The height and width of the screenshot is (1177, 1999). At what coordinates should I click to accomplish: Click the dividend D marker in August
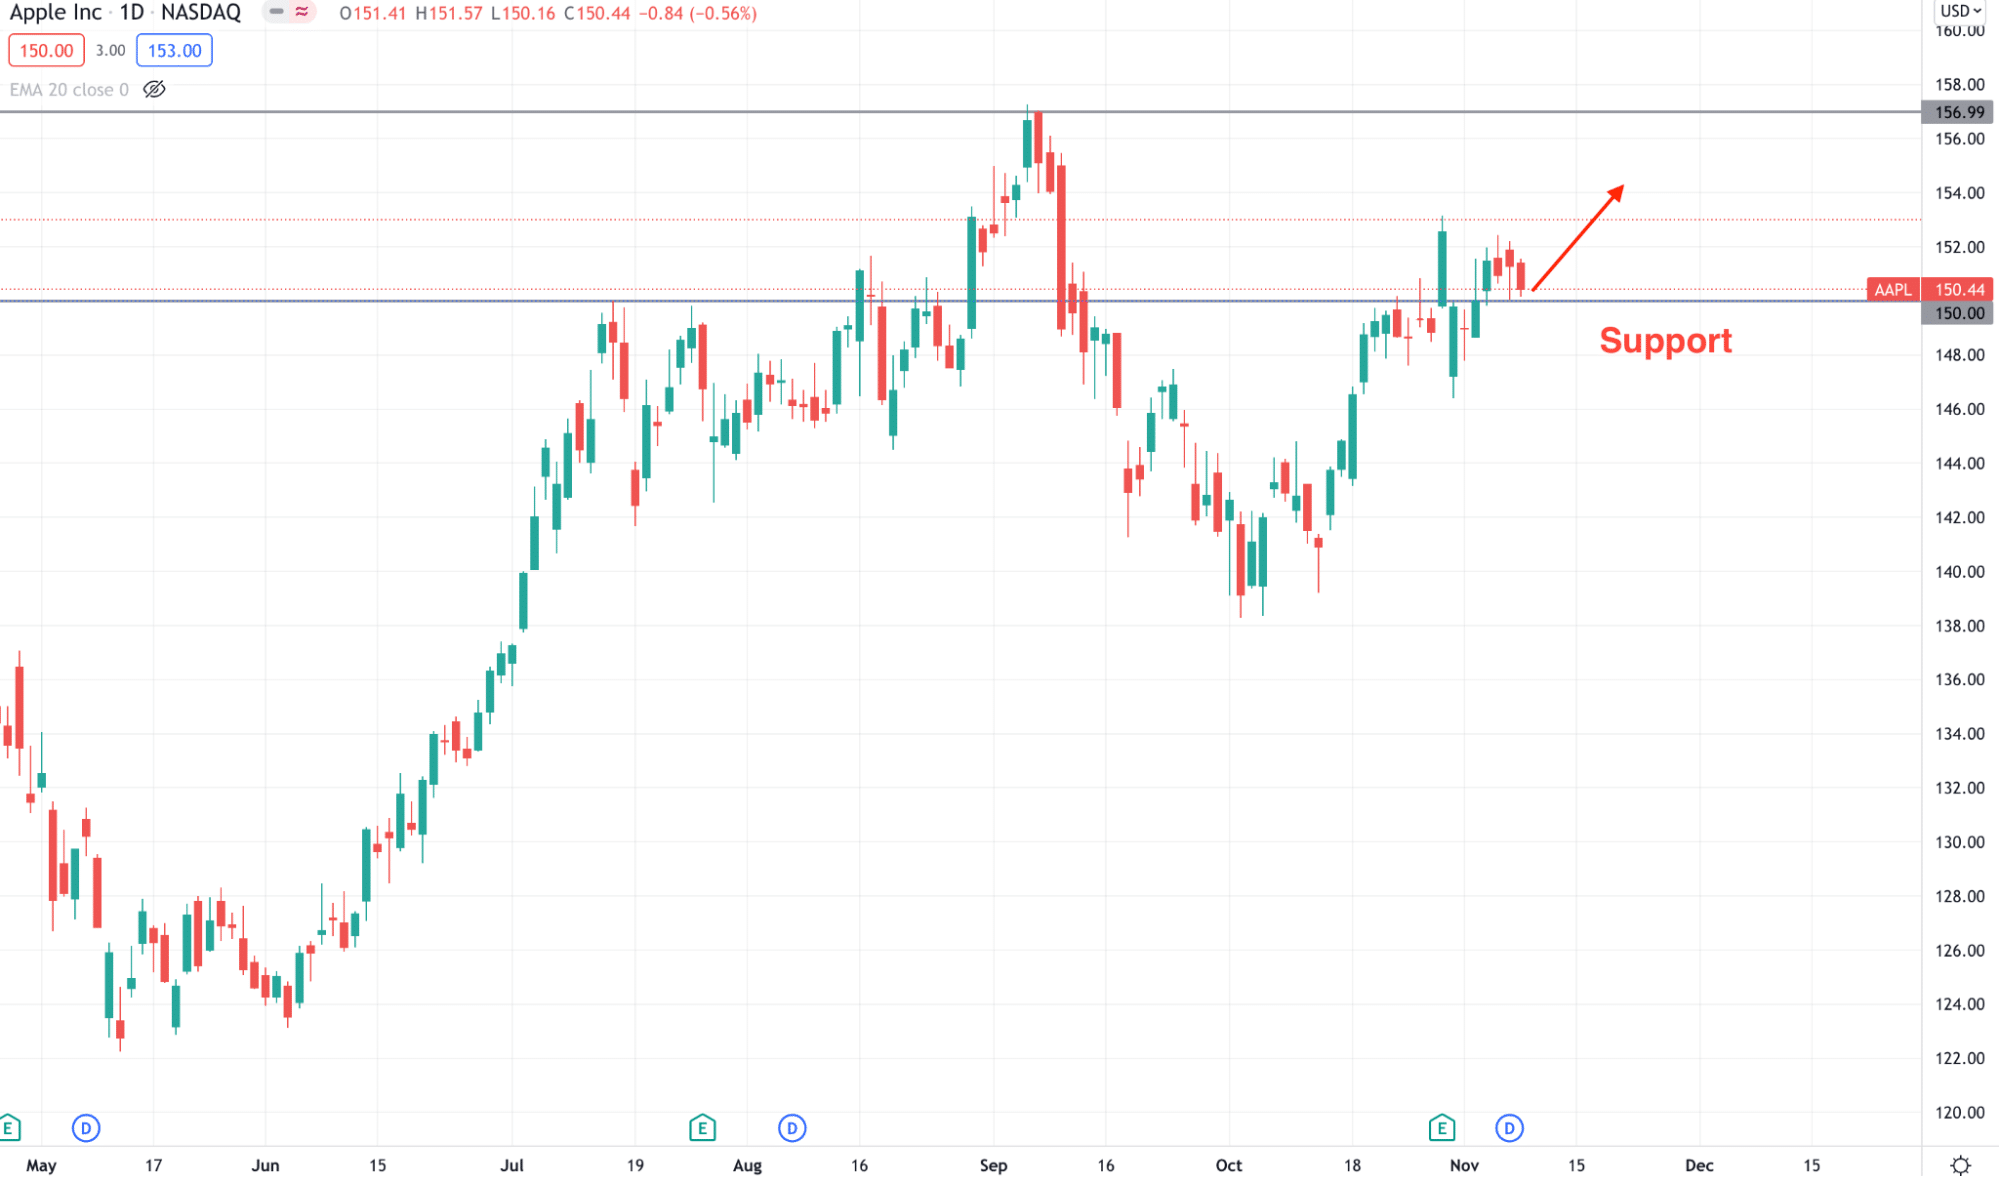coord(792,1129)
